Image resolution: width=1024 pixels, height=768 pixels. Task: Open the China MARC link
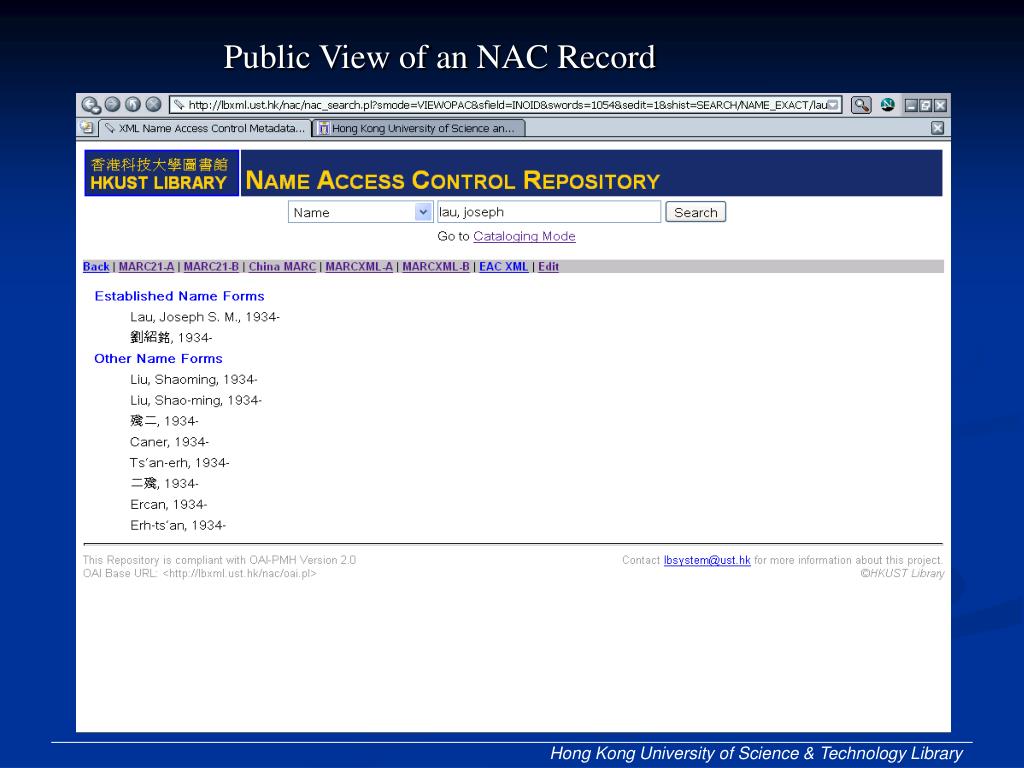282,266
